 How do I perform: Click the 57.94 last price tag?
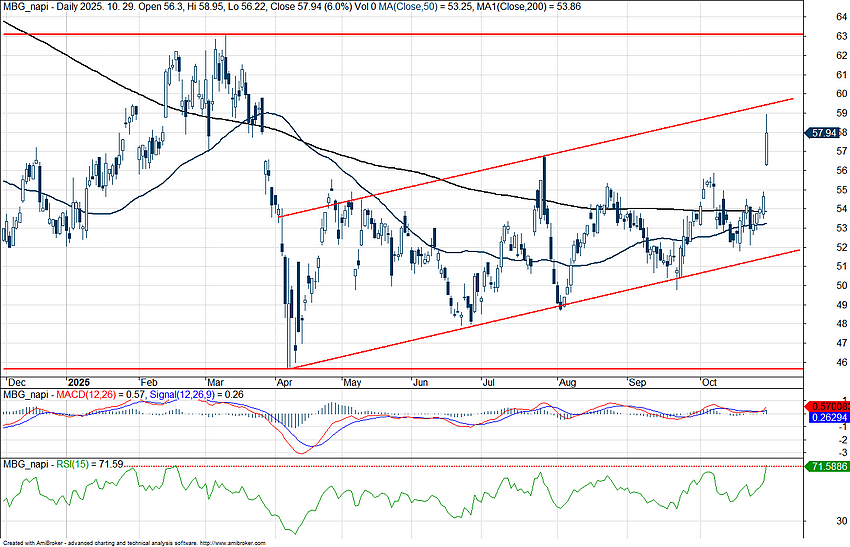(x=827, y=131)
